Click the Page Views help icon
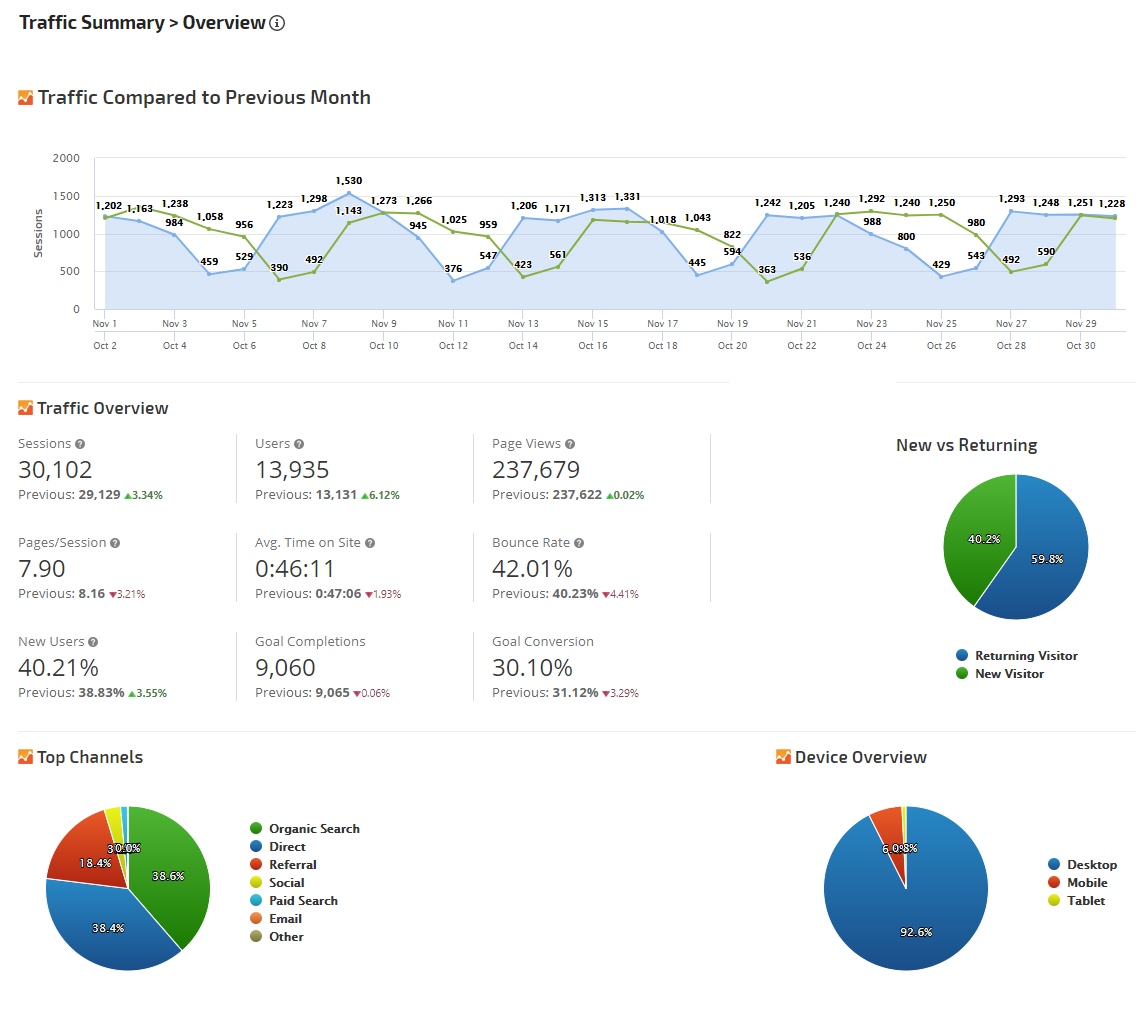This screenshot has width=1144, height=1015. coord(570,444)
